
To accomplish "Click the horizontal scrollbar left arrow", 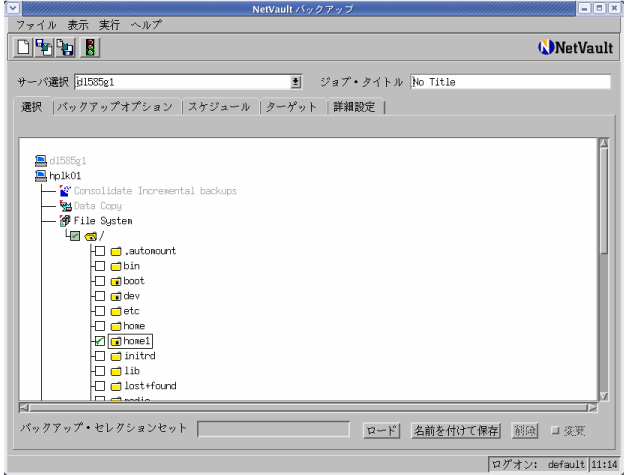I will [x=24, y=408].
